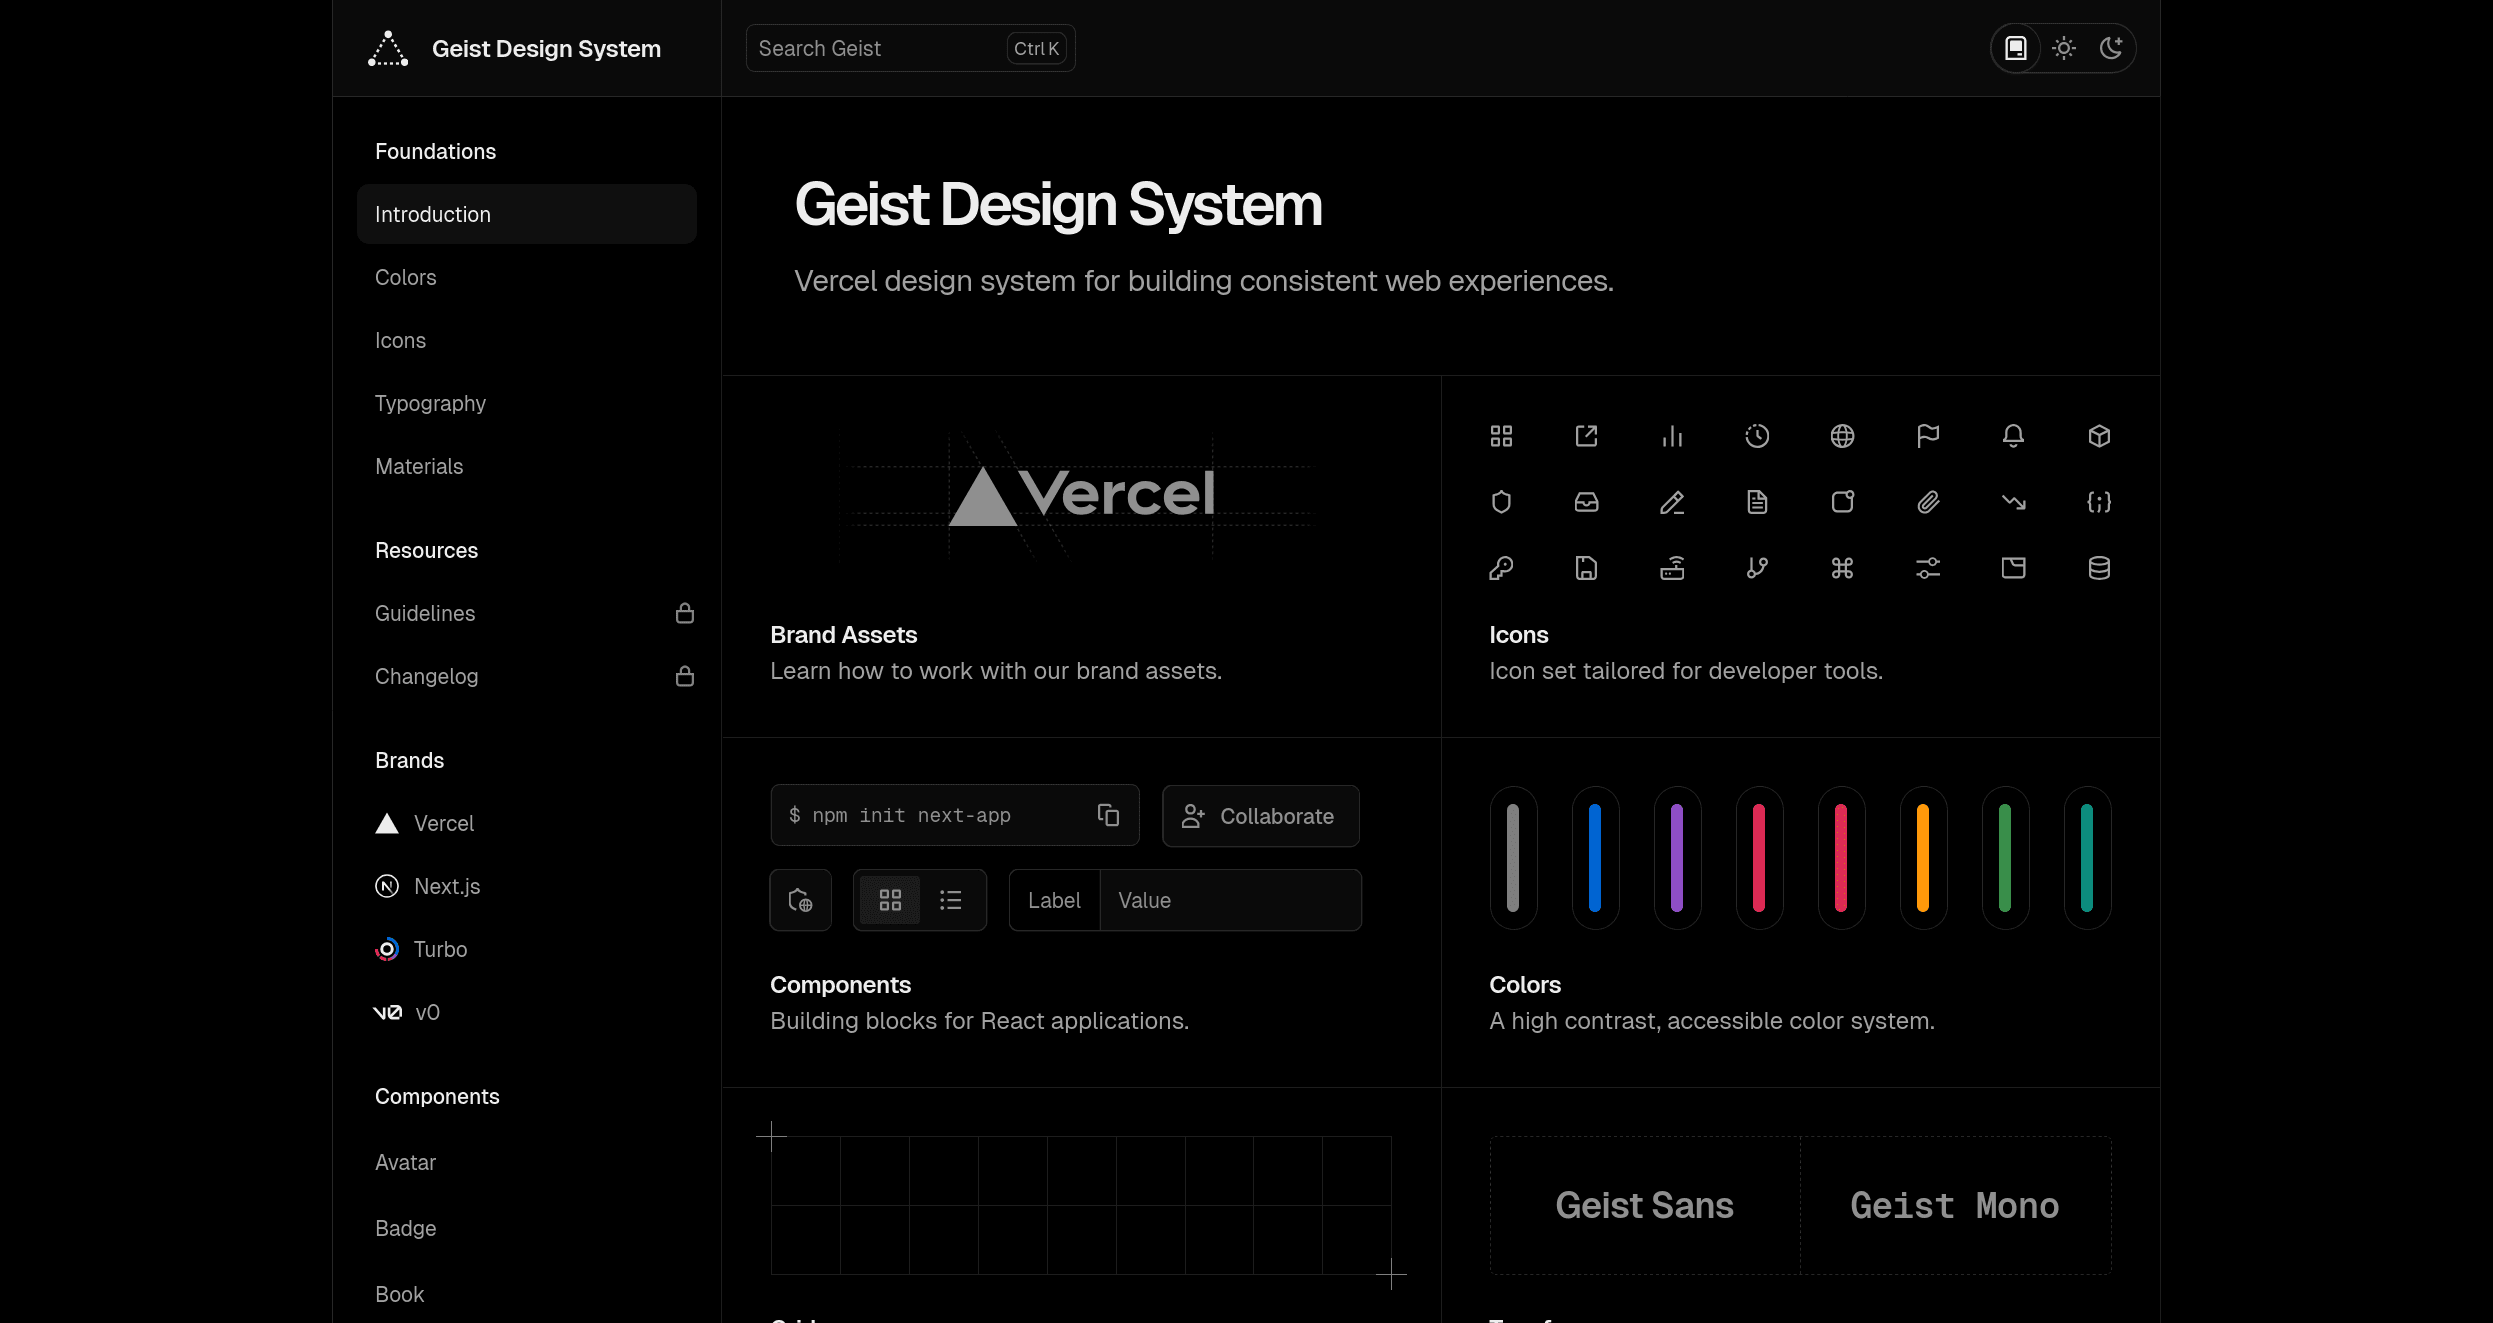Click the globe-branch icon button
The height and width of the screenshot is (1323, 2493).
[800, 900]
